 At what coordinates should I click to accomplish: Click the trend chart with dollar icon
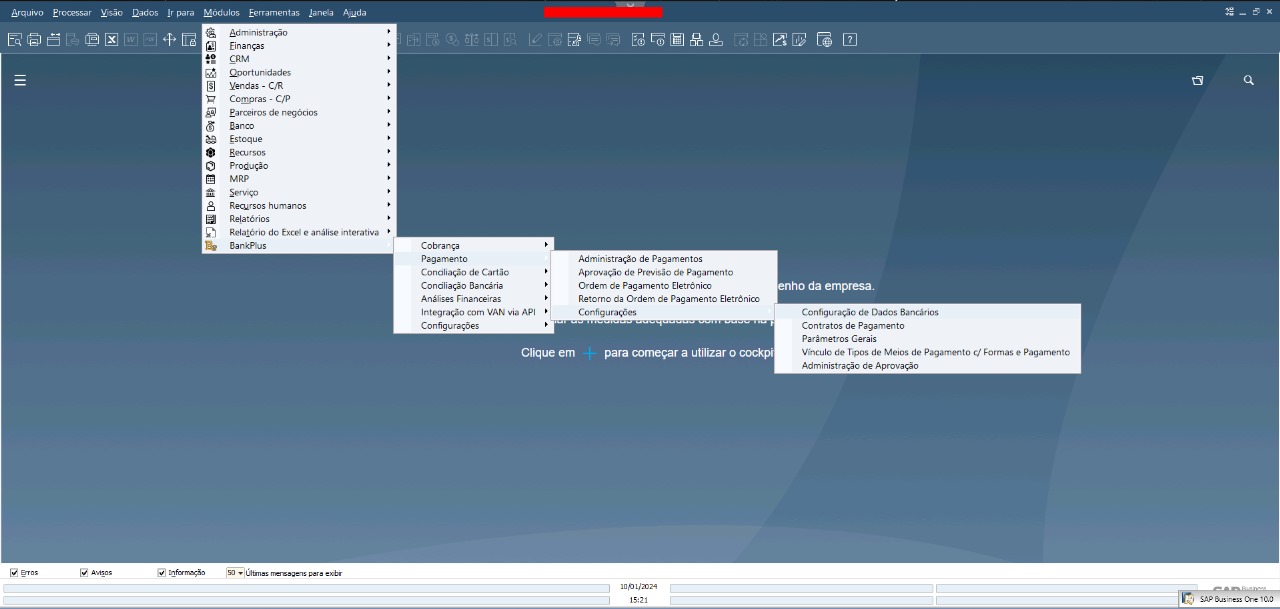click(x=780, y=40)
